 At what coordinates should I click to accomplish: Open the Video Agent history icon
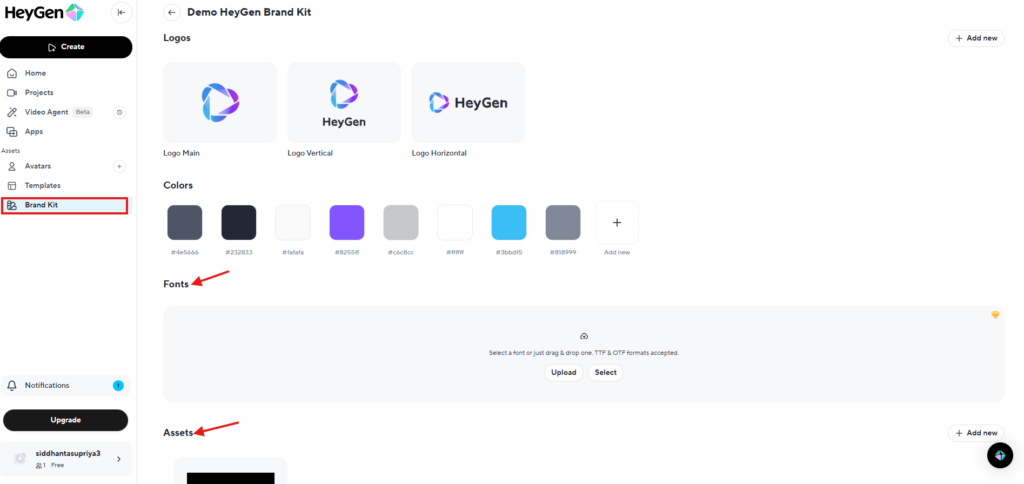pyautogui.click(x=120, y=112)
